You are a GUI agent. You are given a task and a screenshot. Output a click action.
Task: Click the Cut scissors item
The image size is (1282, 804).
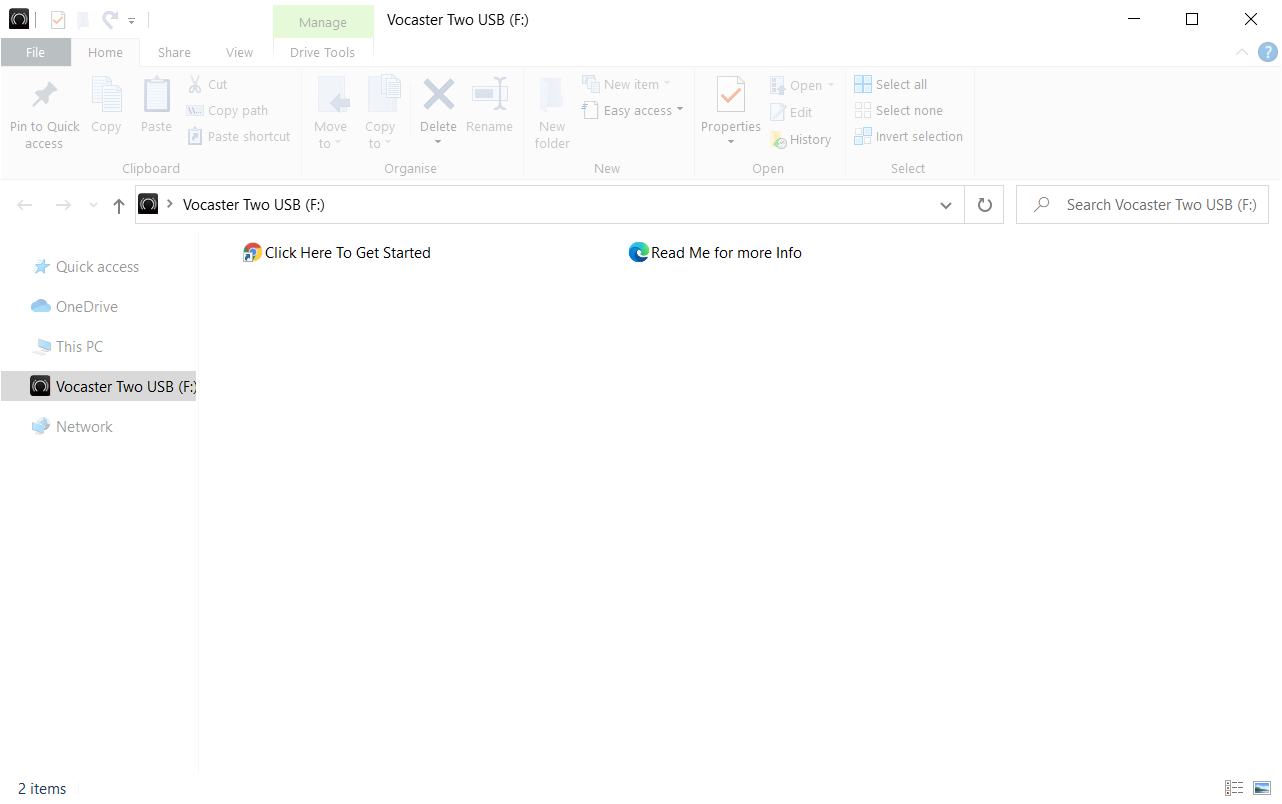pos(208,85)
